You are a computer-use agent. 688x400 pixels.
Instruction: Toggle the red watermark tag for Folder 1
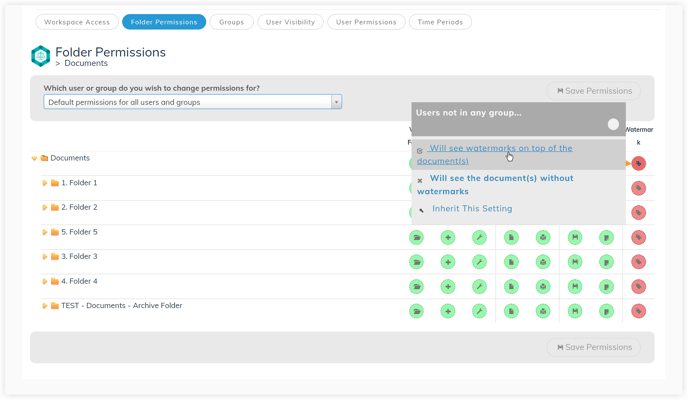638,189
